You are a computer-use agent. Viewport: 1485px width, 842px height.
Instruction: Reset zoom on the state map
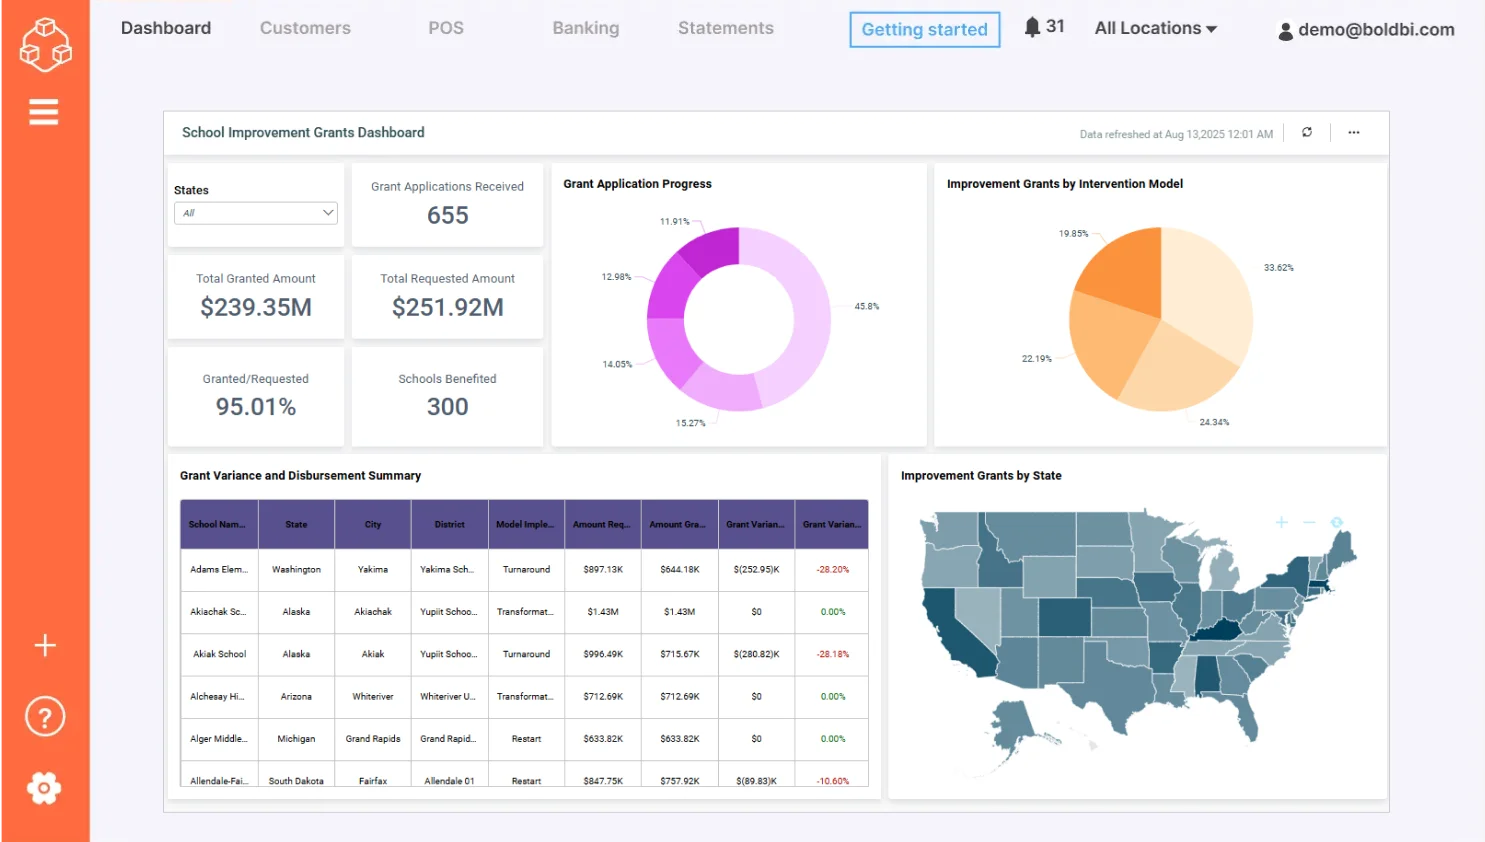tap(1337, 522)
